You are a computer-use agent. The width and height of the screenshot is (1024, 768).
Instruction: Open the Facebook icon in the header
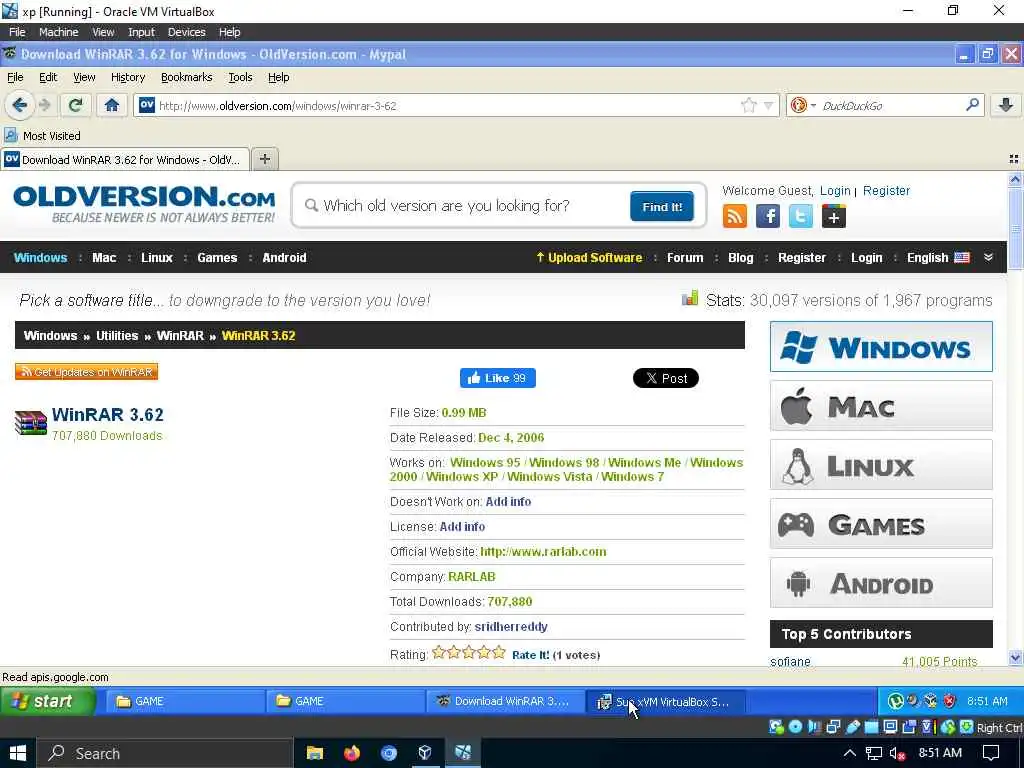tap(767, 216)
